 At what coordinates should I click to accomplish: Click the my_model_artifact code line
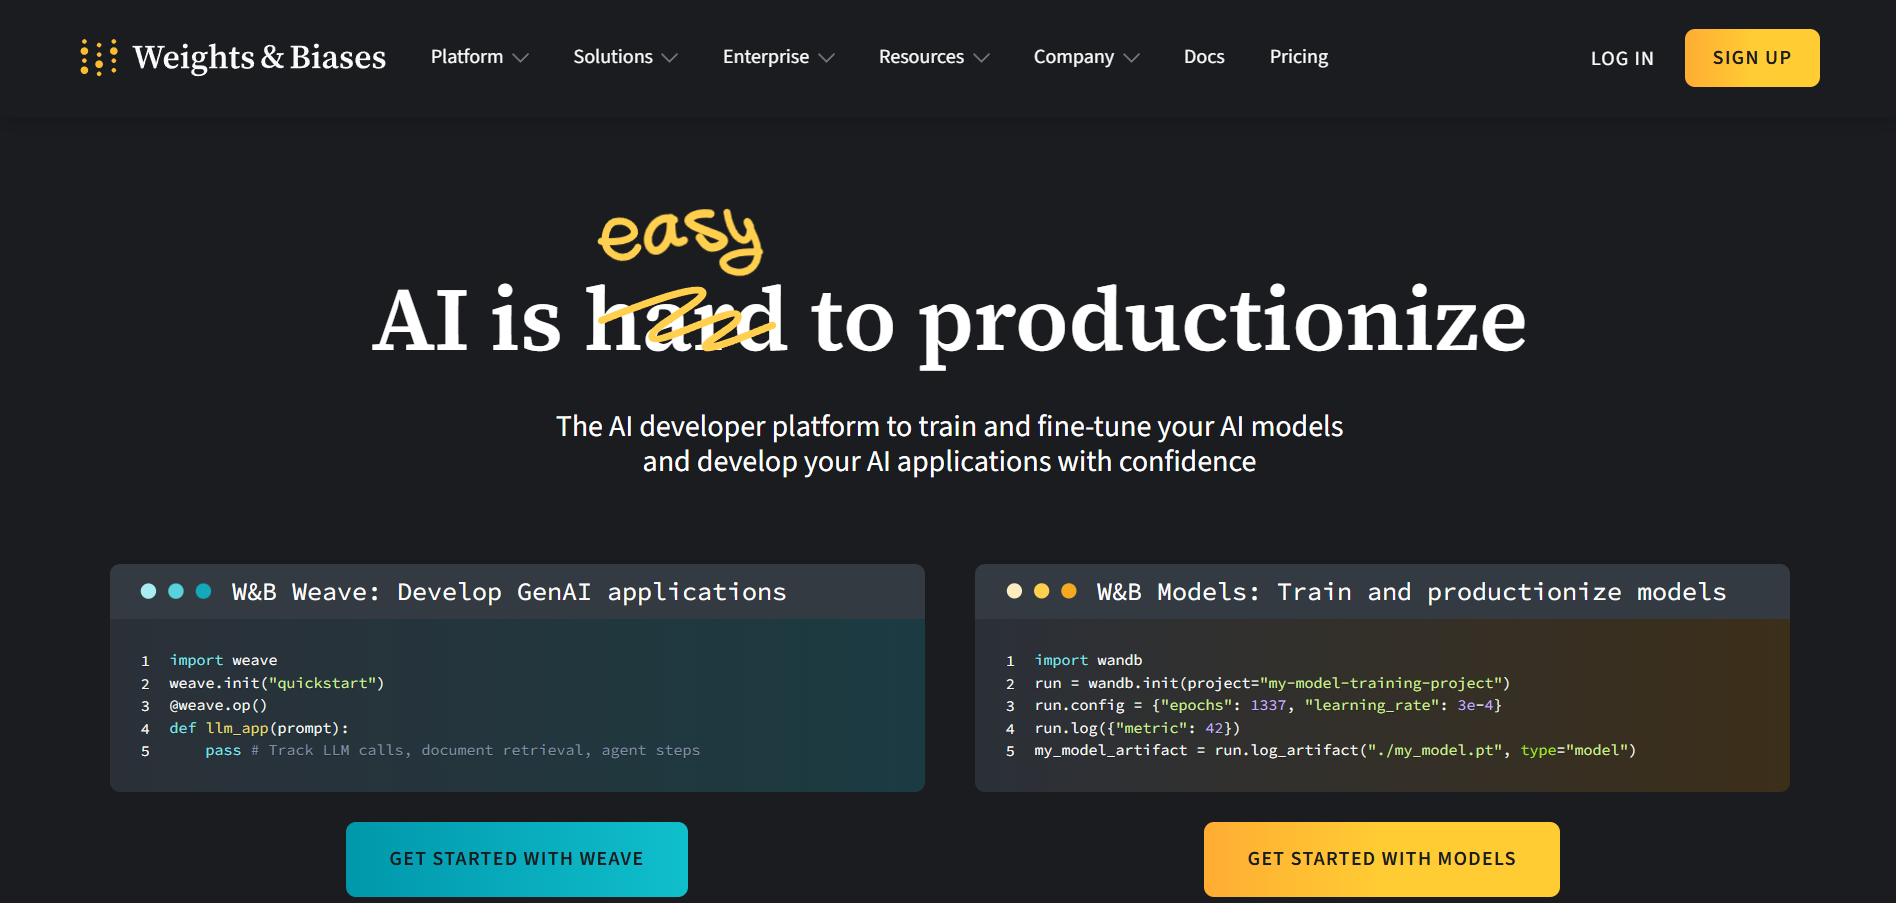1335,750
